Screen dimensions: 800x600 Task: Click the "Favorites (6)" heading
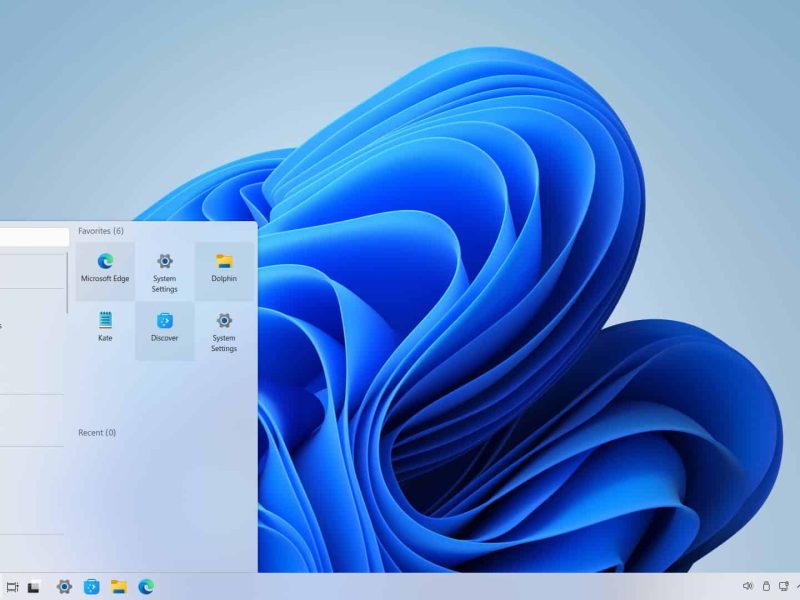coord(101,231)
